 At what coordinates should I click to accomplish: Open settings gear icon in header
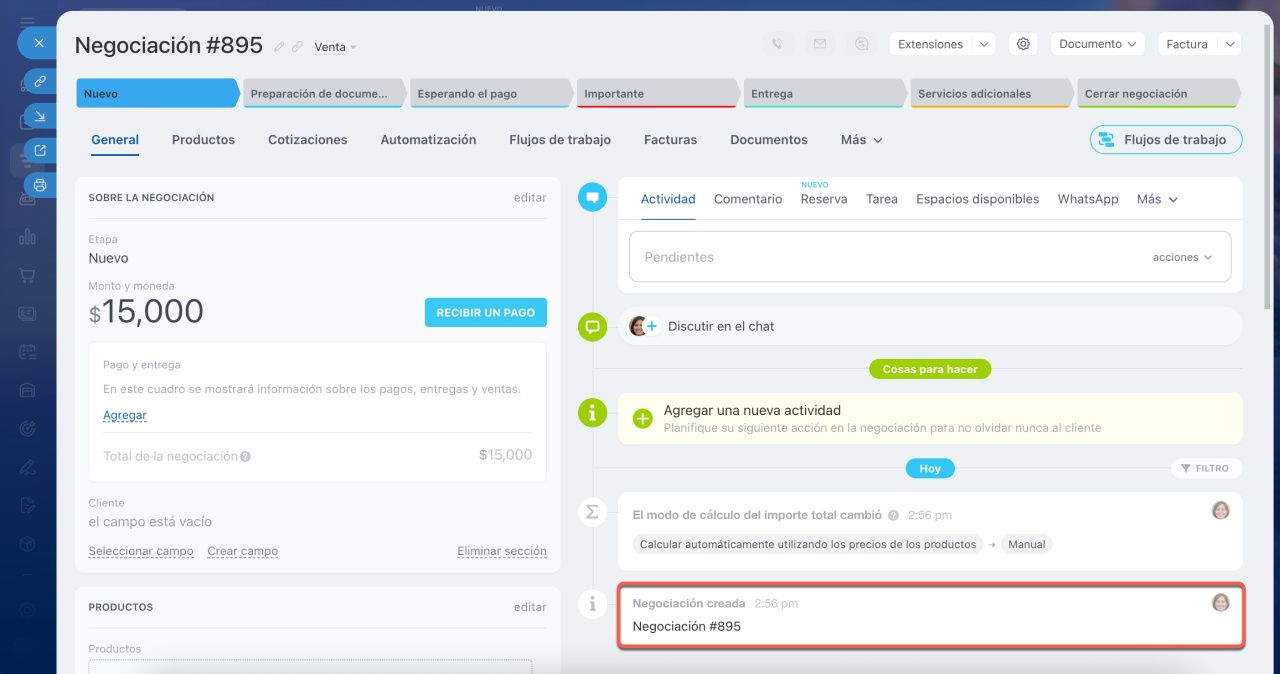click(x=1022, y=44)
